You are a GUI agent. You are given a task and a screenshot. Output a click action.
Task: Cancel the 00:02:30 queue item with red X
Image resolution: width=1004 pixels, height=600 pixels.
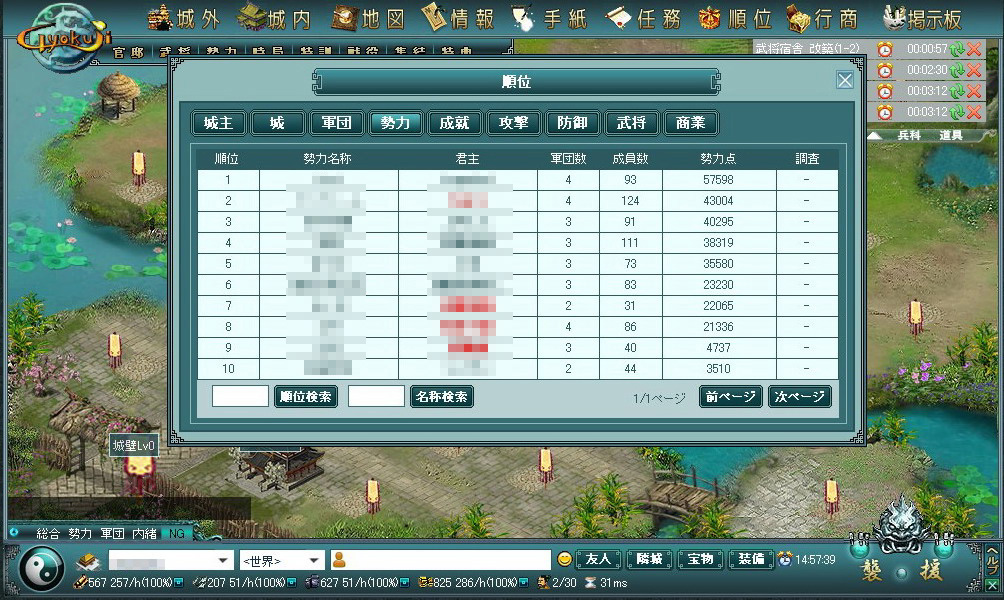(974, 70)
